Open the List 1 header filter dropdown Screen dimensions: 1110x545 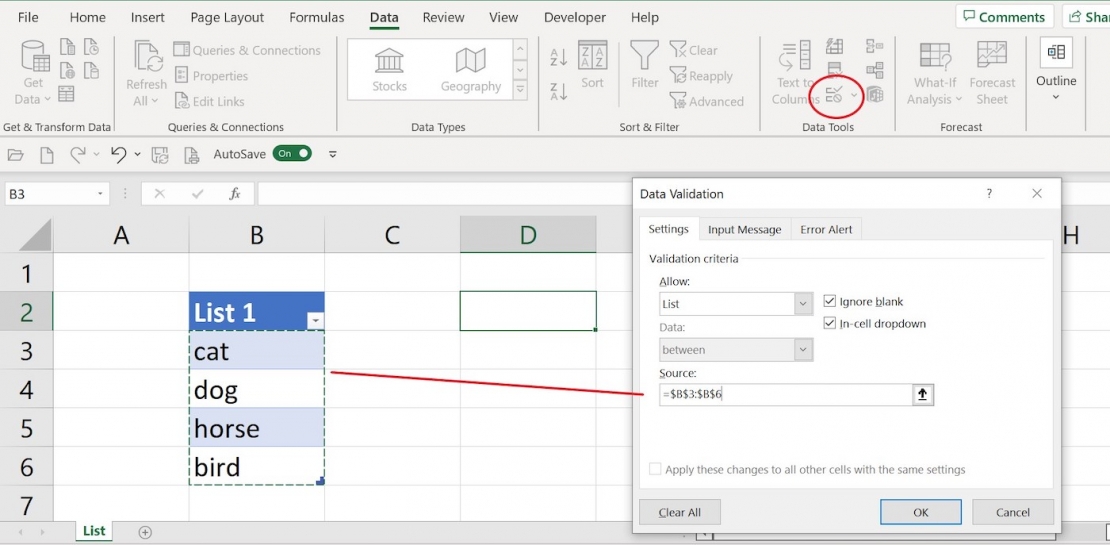[x=315, y=320]
